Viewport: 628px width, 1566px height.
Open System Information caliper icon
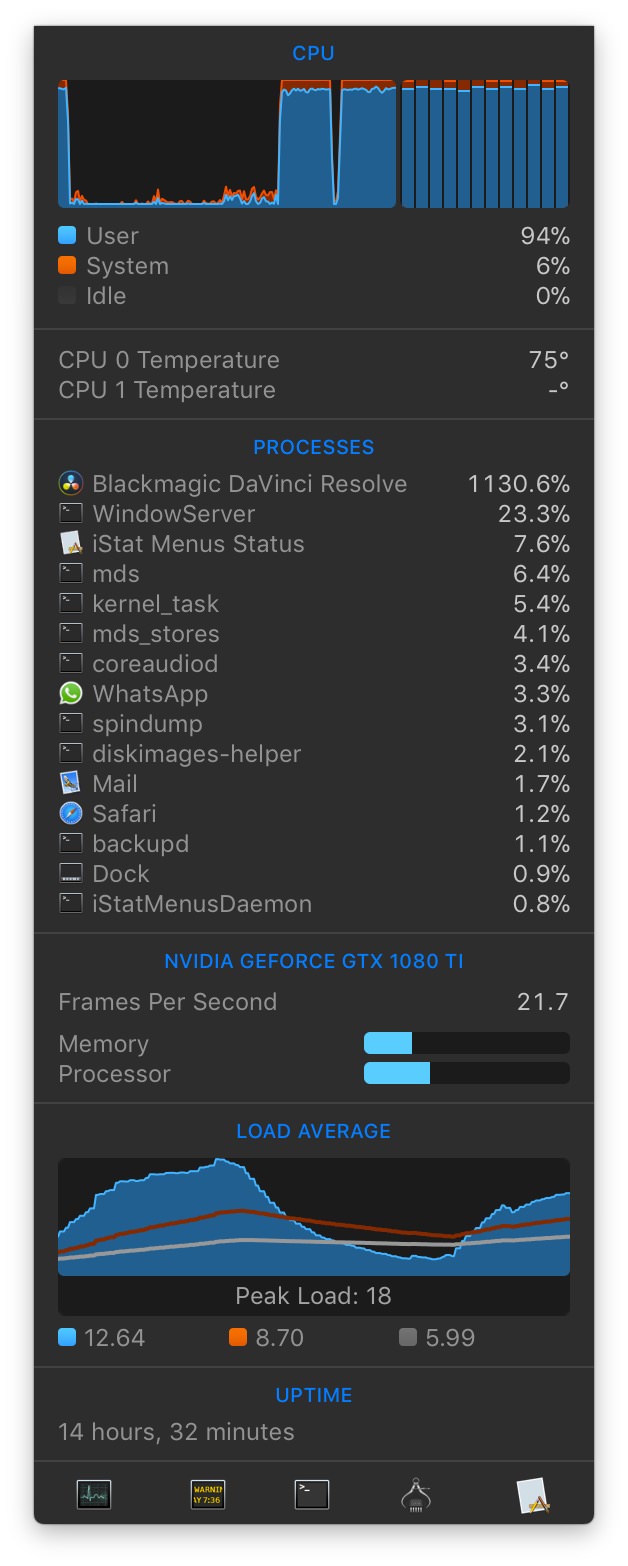[x=416, y=1495]
